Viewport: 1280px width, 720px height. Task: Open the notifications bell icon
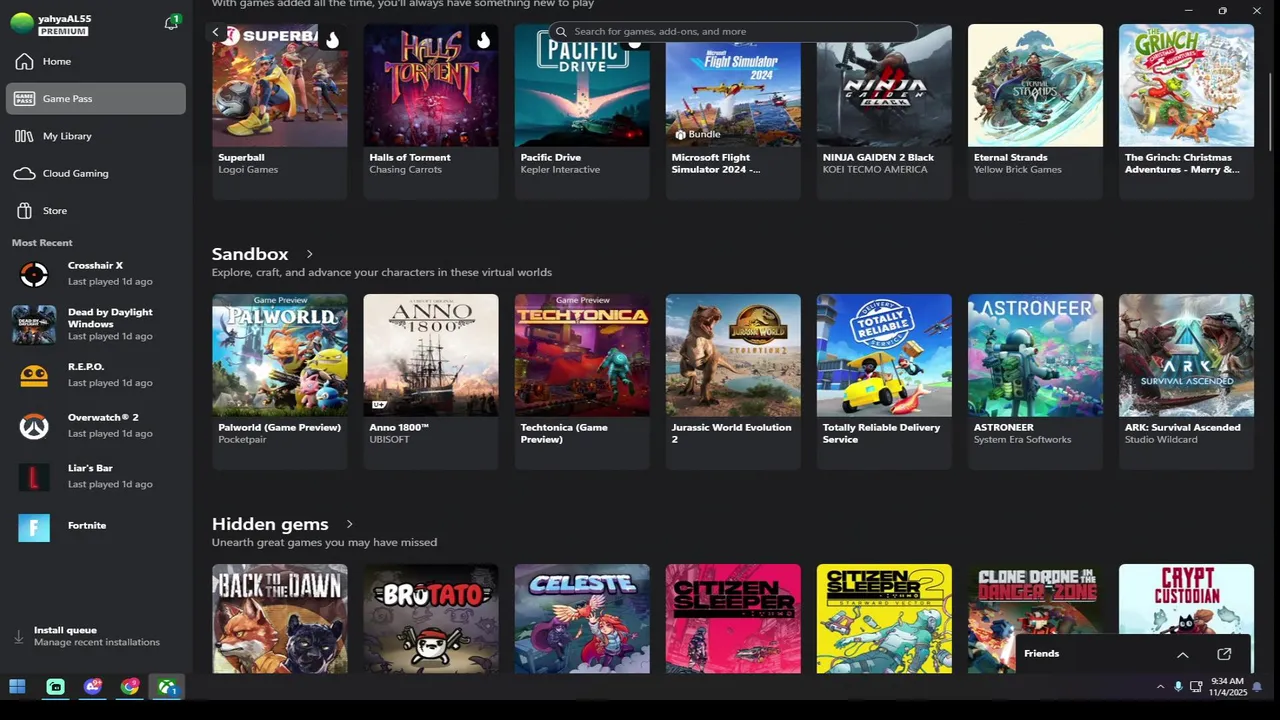[171, 23]
